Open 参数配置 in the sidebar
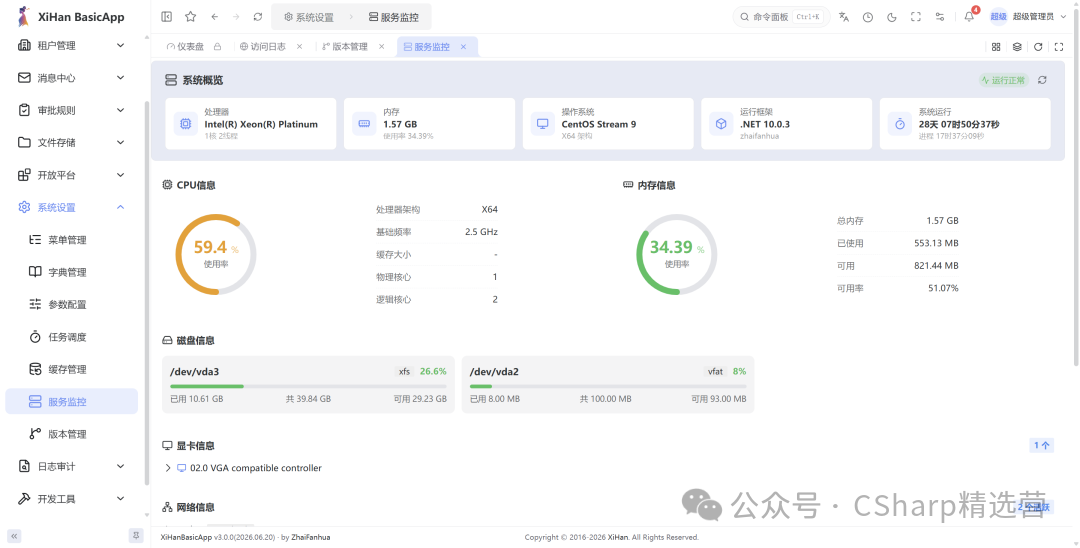The height and width of the screenshot is (548, 1080). pos(72,305)
